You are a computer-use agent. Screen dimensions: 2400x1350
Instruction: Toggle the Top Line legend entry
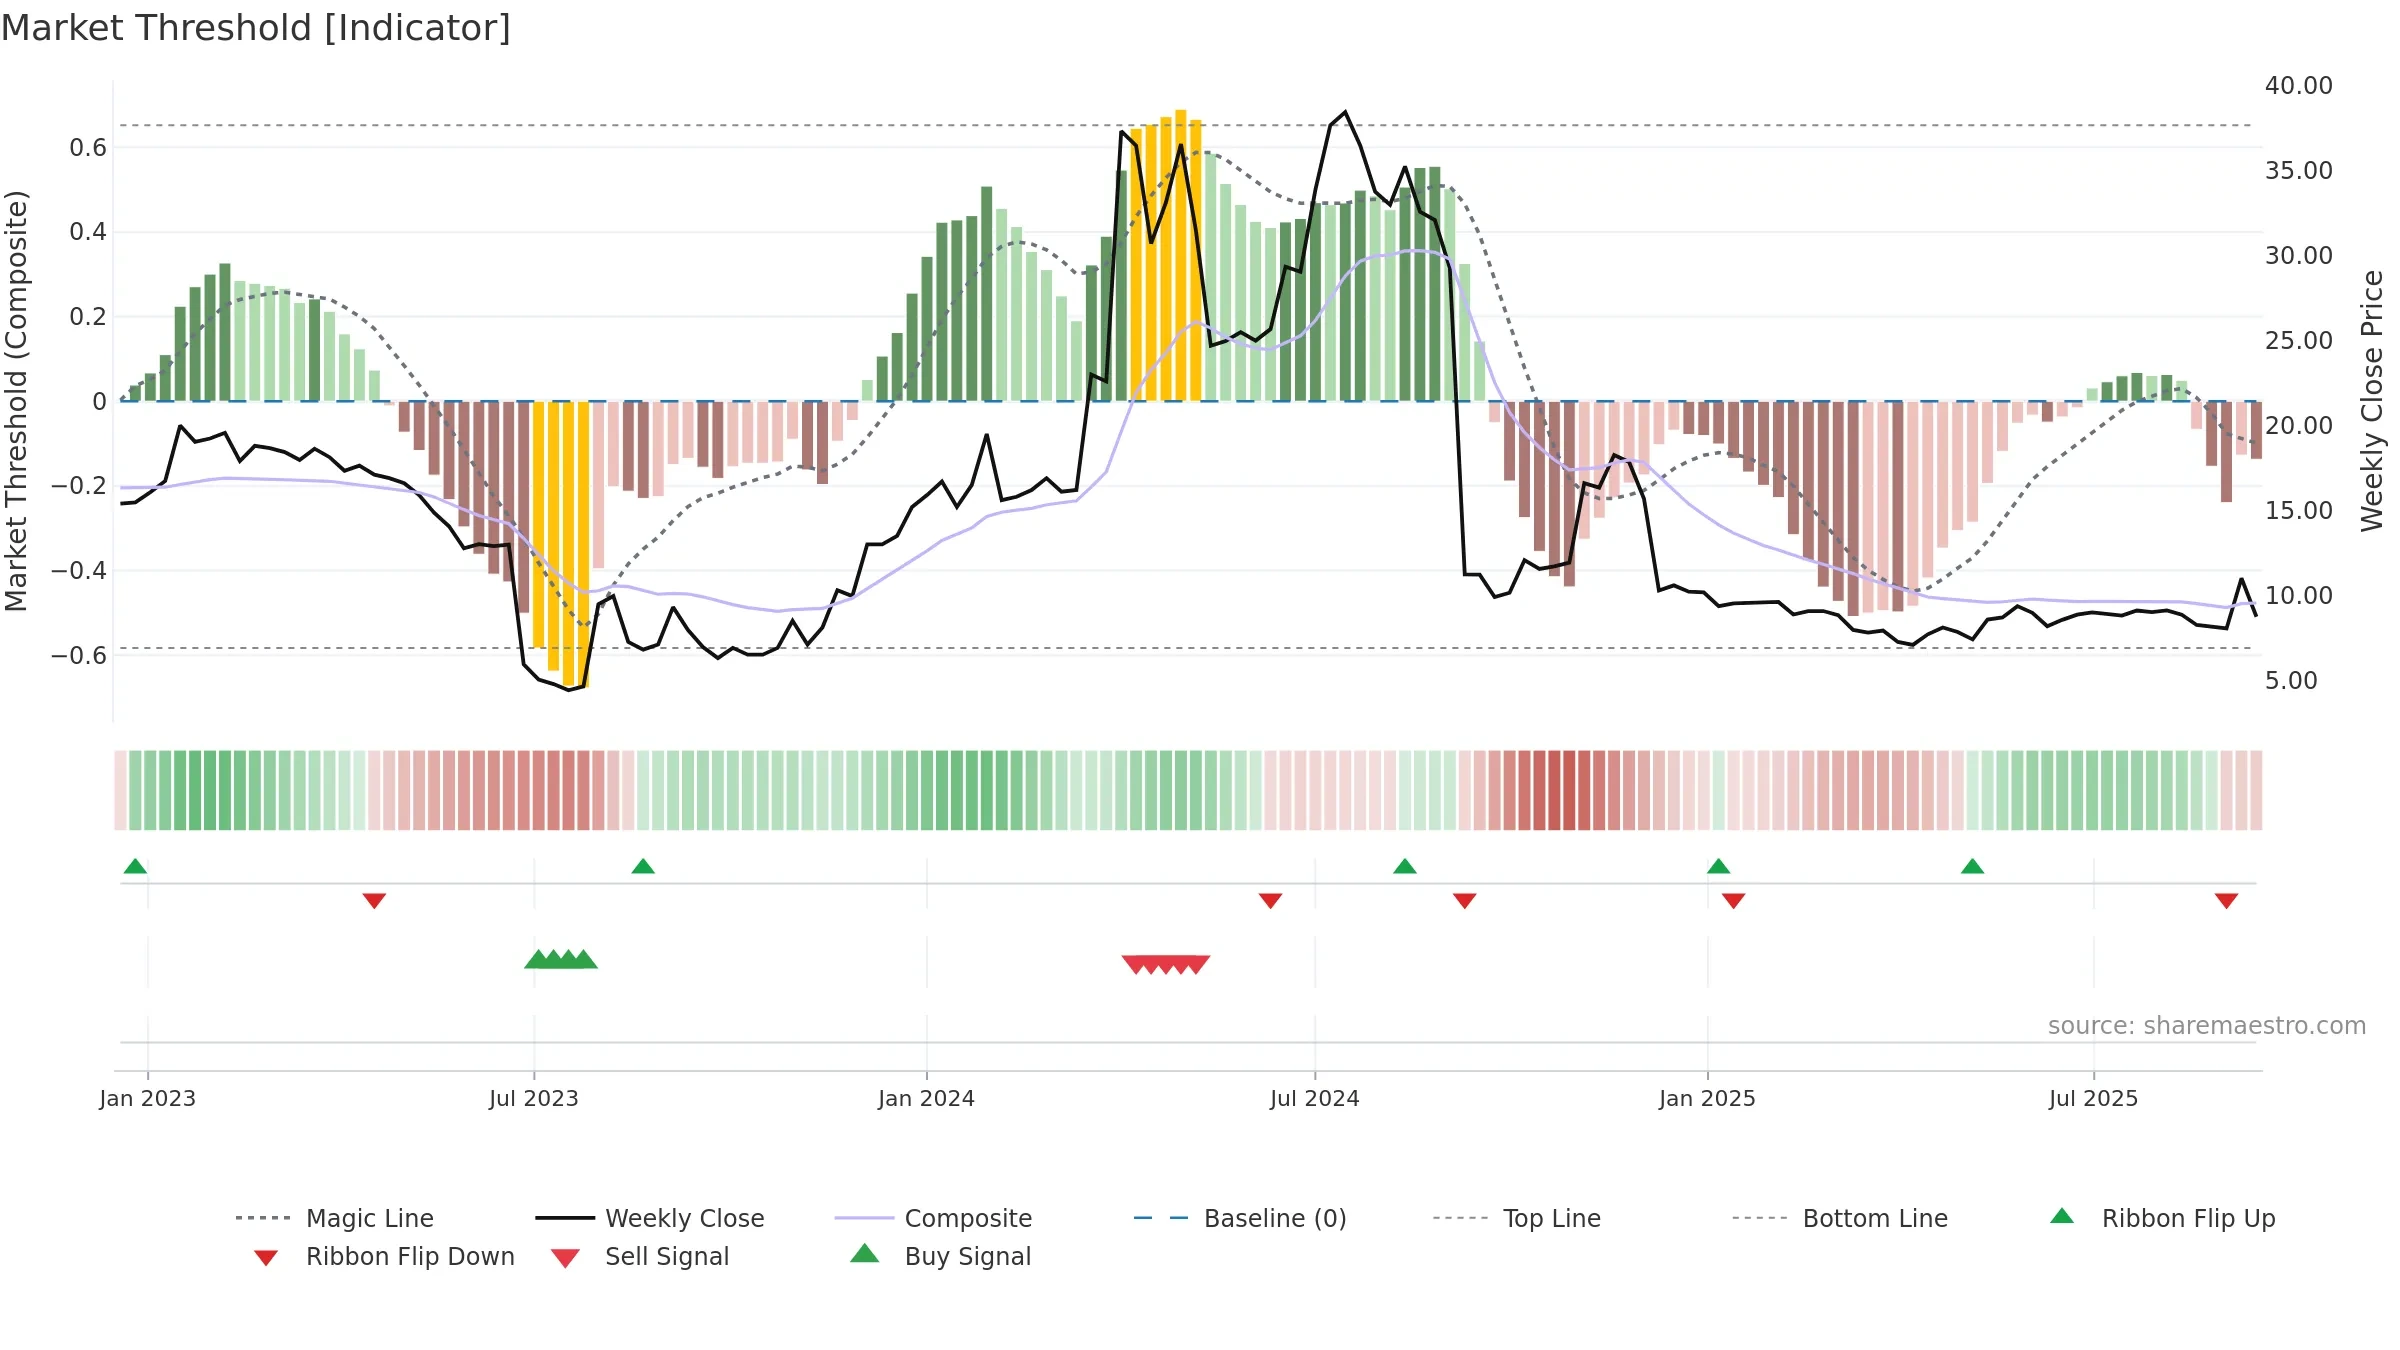click(1517, 1218)
